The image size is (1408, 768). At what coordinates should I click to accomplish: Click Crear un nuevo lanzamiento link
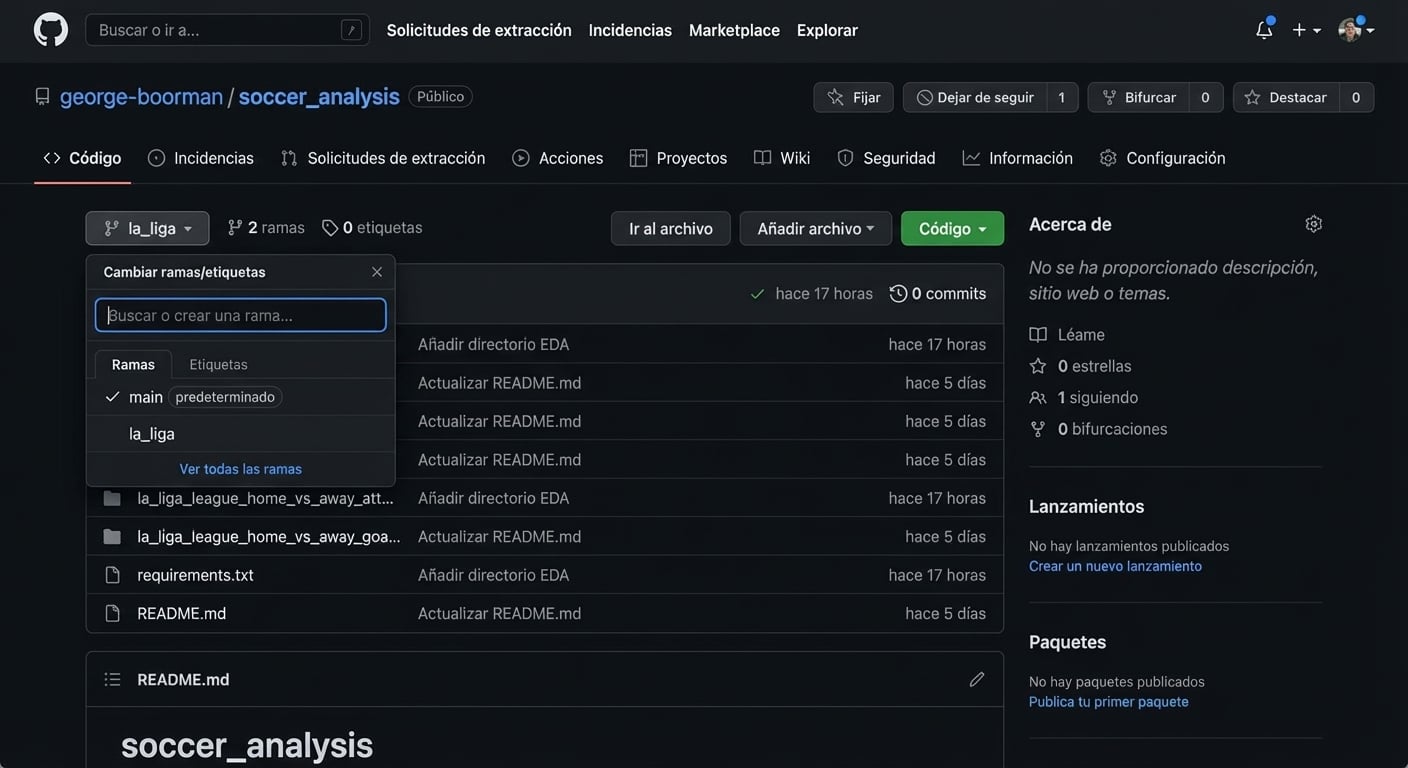pyautogui.click(x=1115, y=566)
